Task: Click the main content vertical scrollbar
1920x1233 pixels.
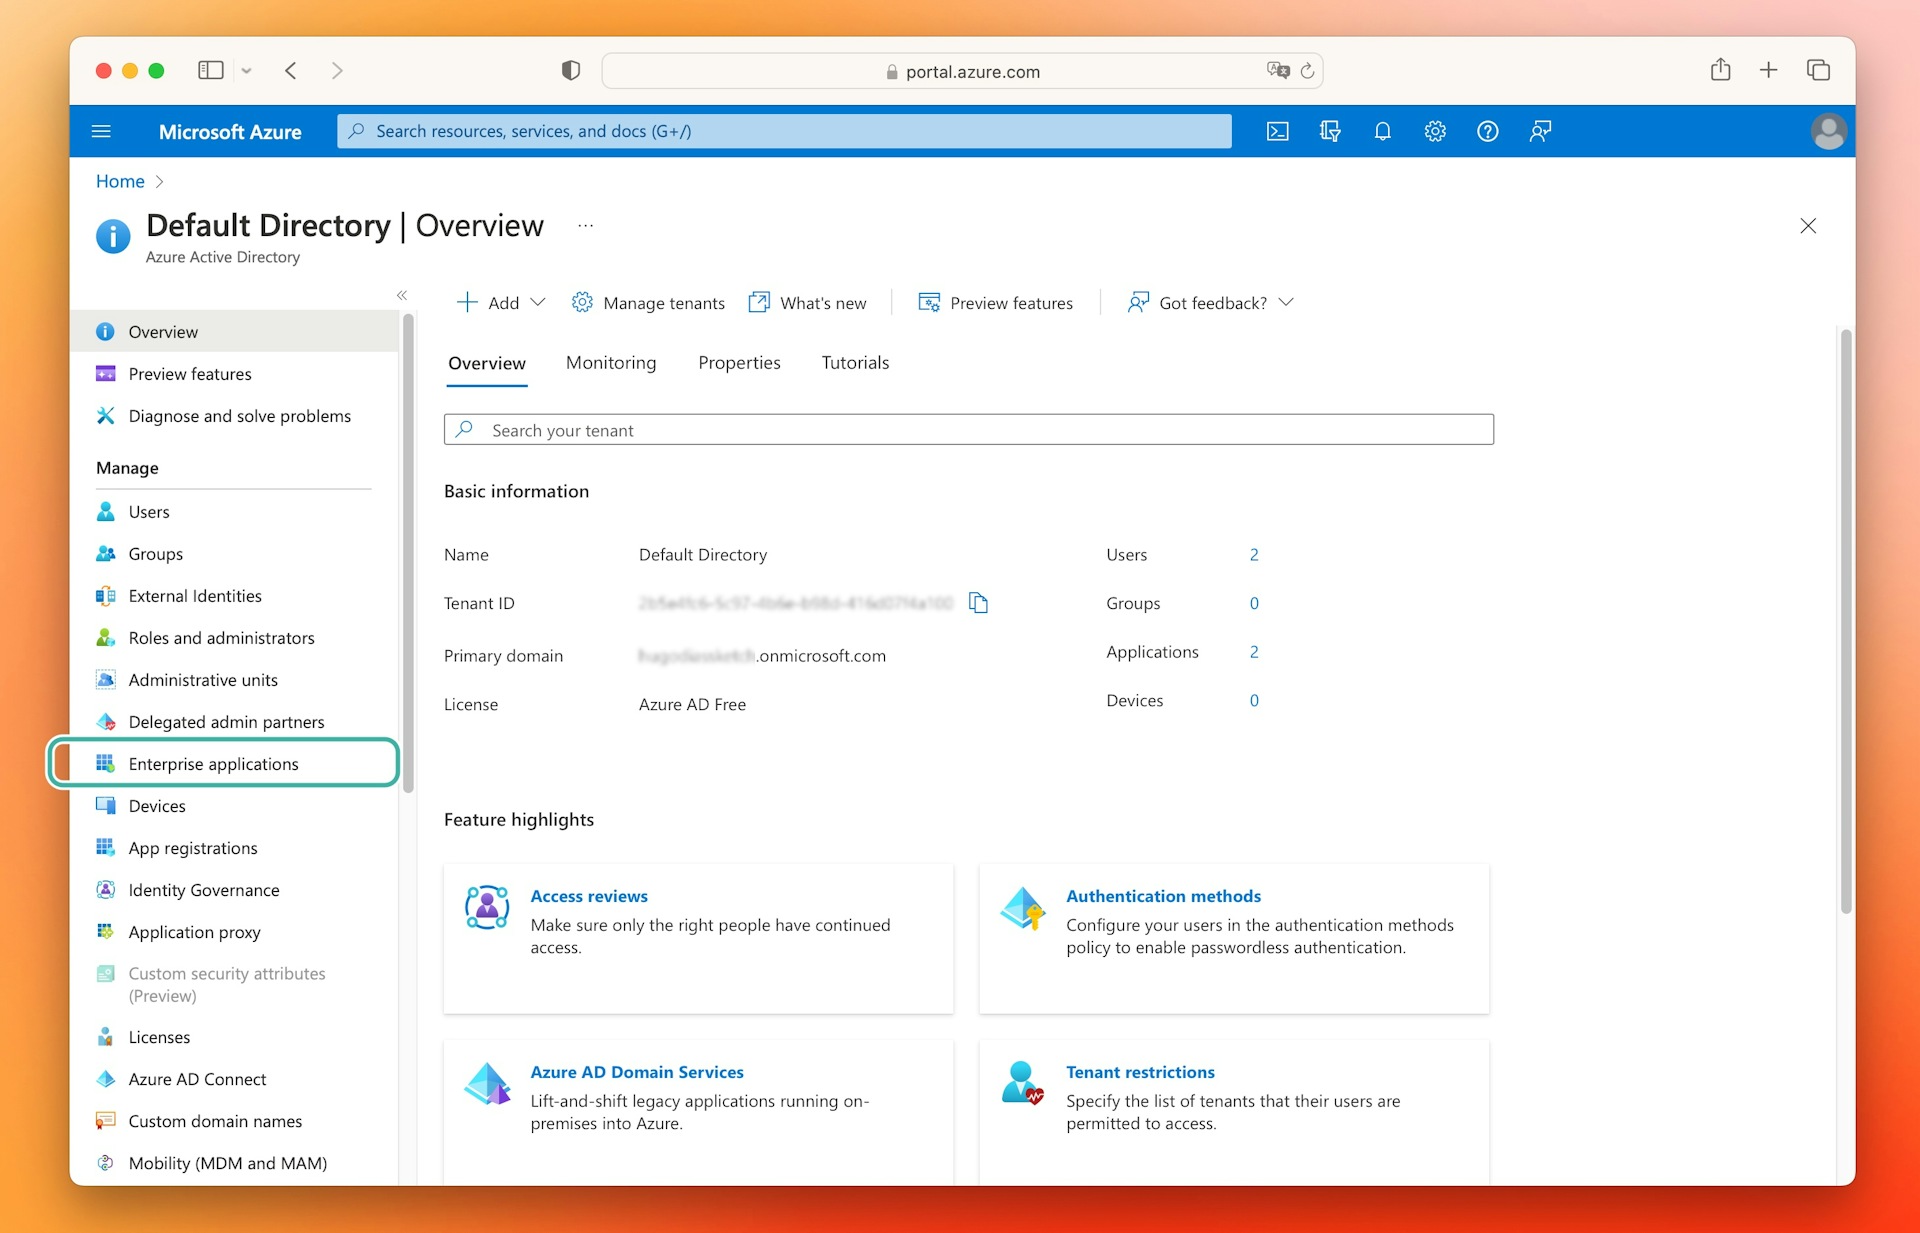Action: click(1846, 620)
